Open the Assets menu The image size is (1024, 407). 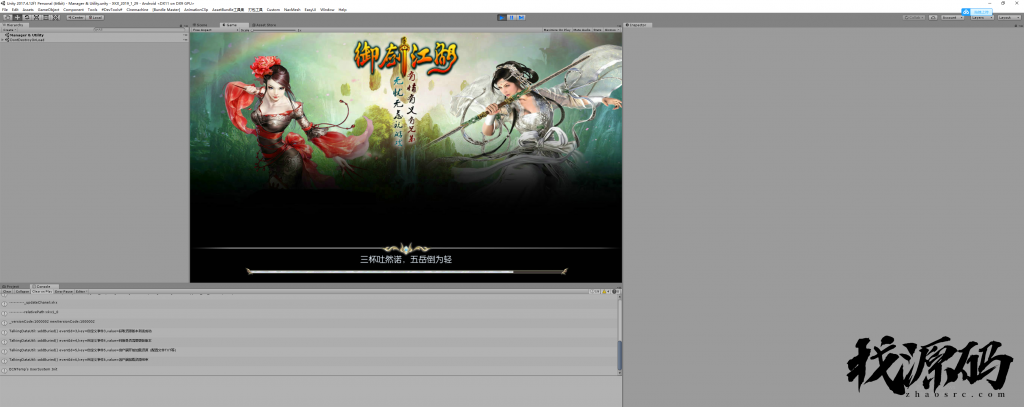click(28, 10)
